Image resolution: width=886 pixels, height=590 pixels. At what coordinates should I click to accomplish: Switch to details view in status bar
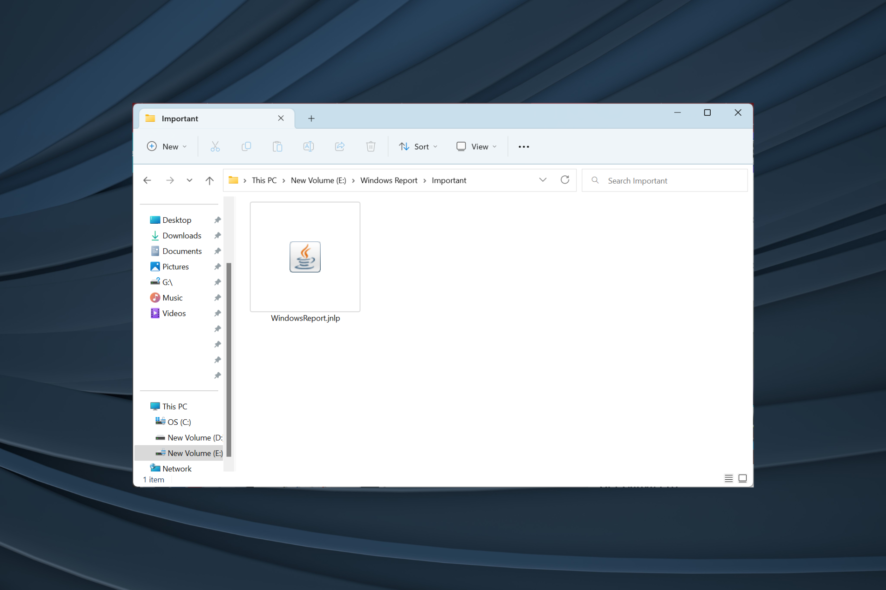[729, 478]
